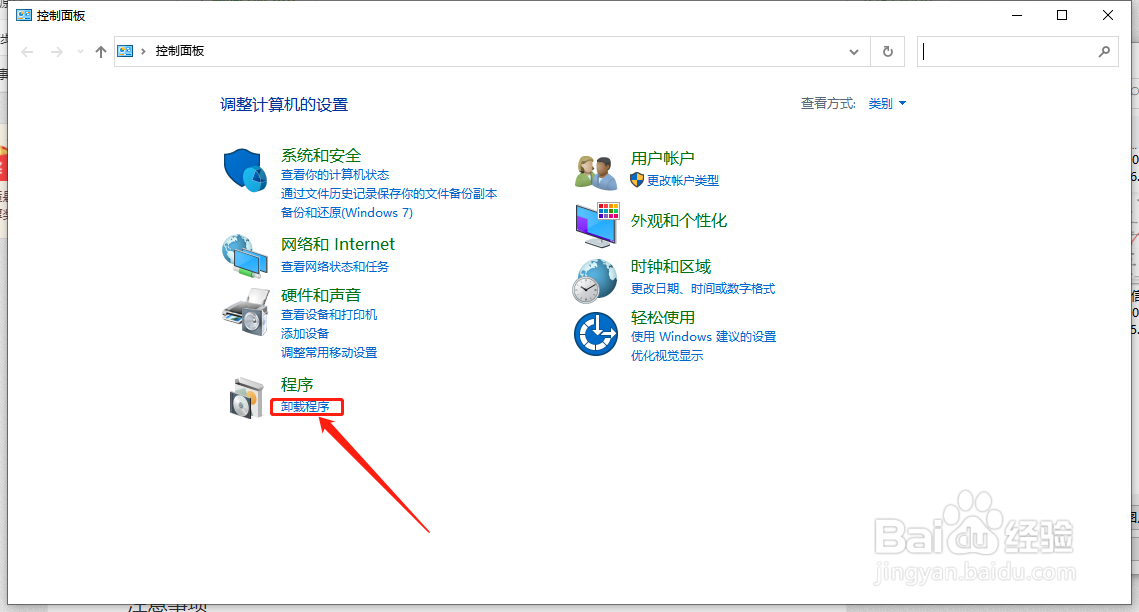
Task: Open the recent locations chevron next to forward
Action: pos(79,50)
